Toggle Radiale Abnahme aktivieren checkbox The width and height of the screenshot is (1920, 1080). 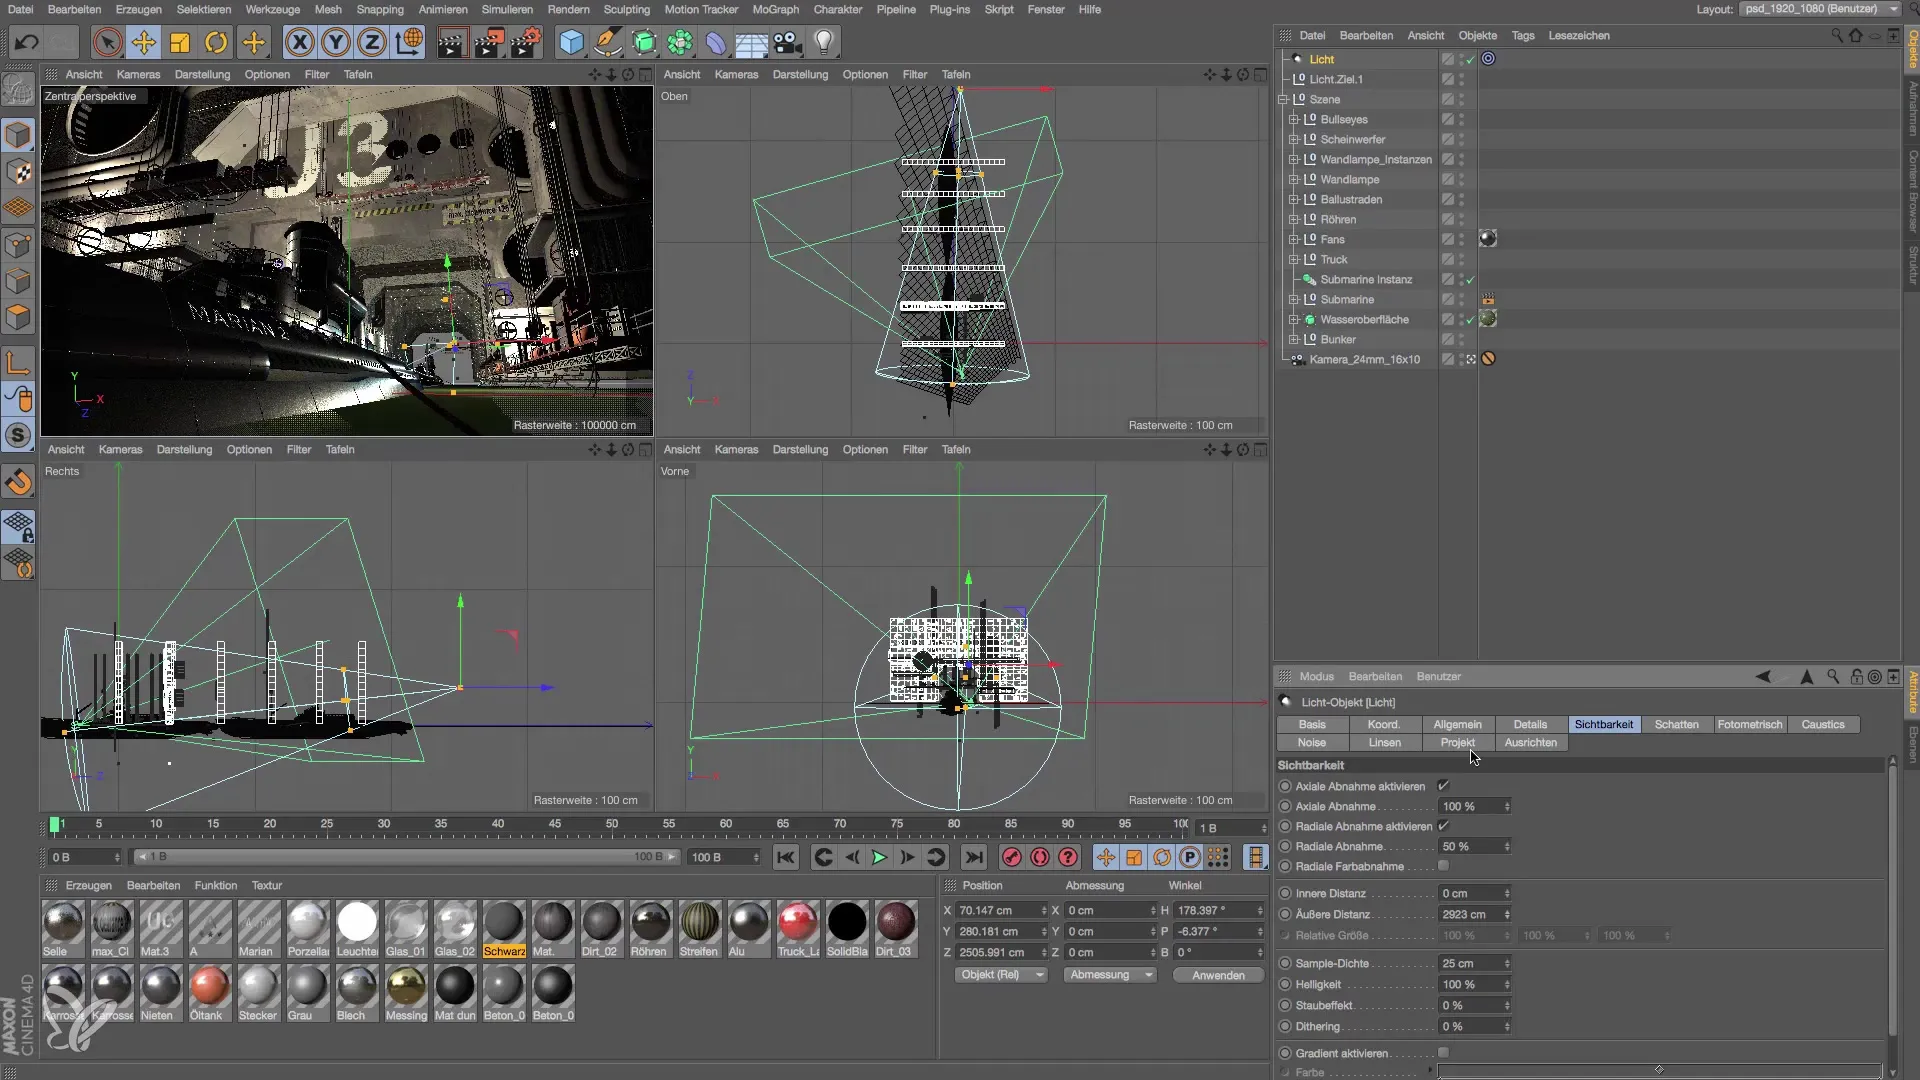coord(1443,826)
